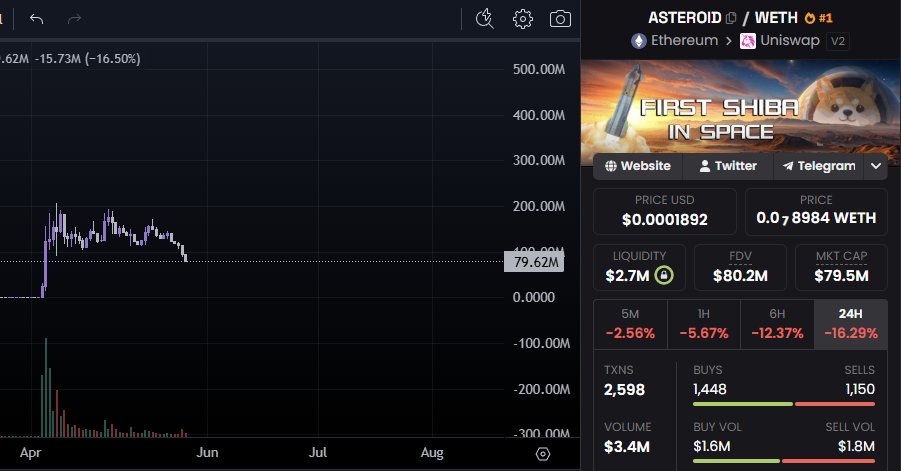Screen dimensions: 901x471
Task: Click the Uniswap DEX link
Action: point(790,41)
